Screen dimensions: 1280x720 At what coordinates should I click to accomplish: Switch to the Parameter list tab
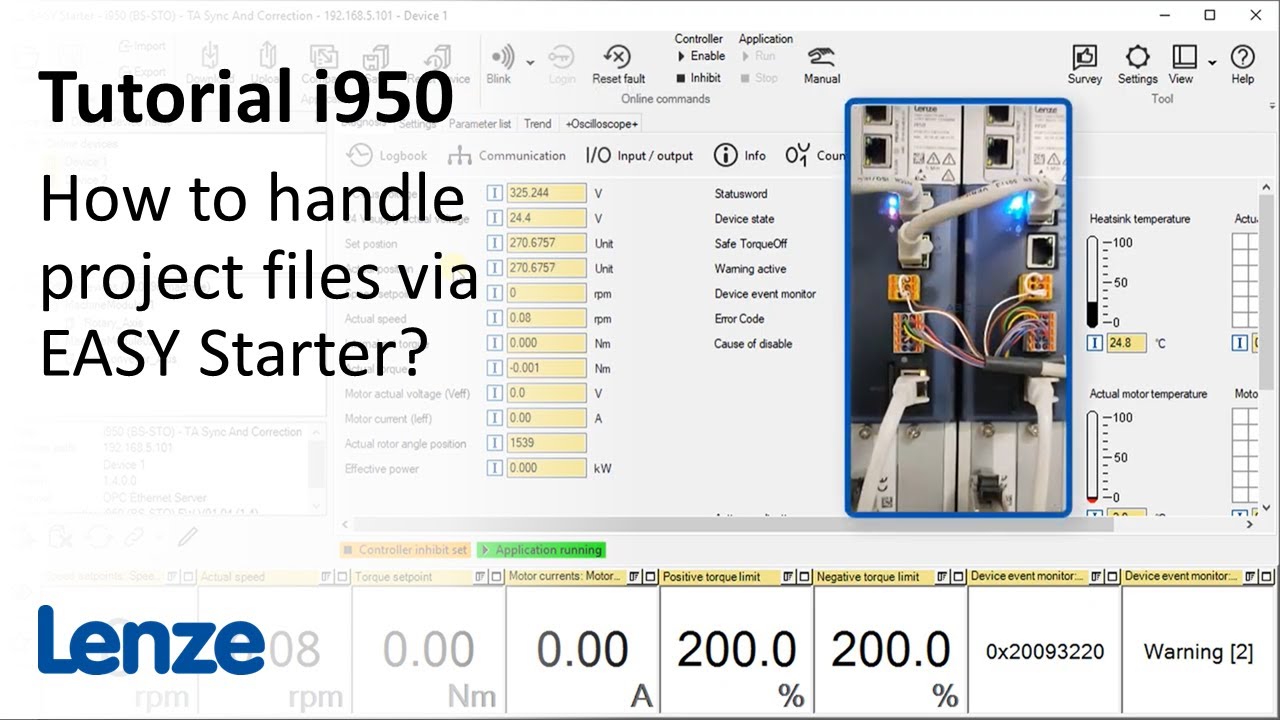point(480,124)
